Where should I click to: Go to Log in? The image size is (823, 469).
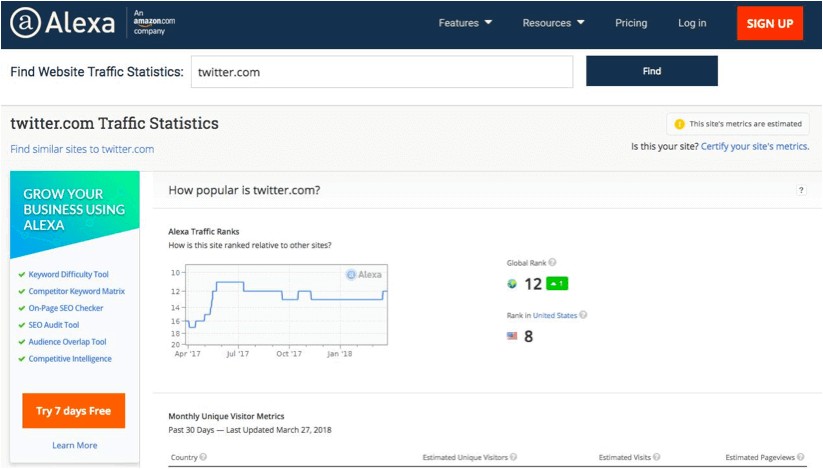coord(692,23)
